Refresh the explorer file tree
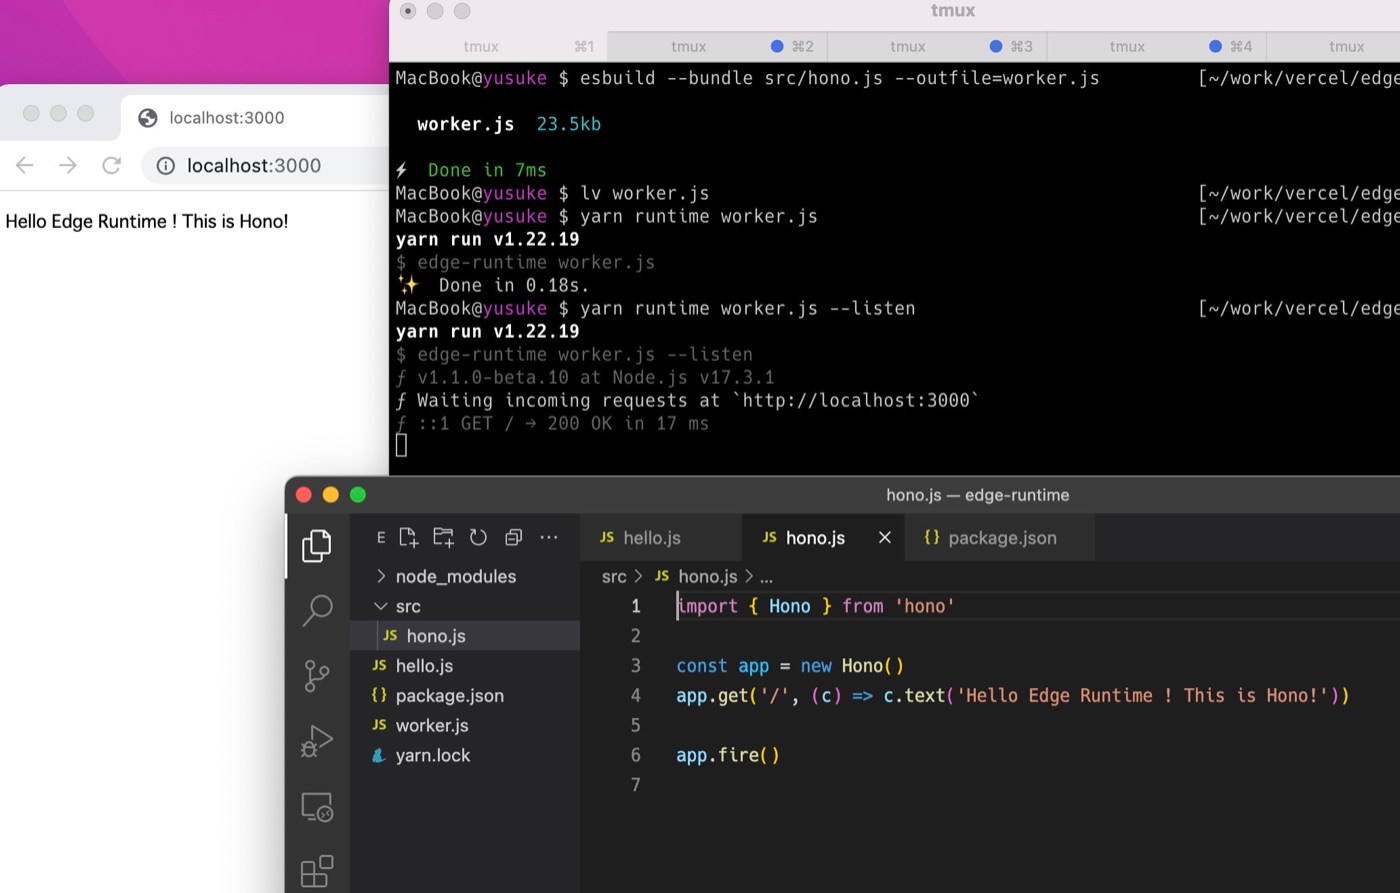Viewport: 1400px width, 893px height. [478, 537]
